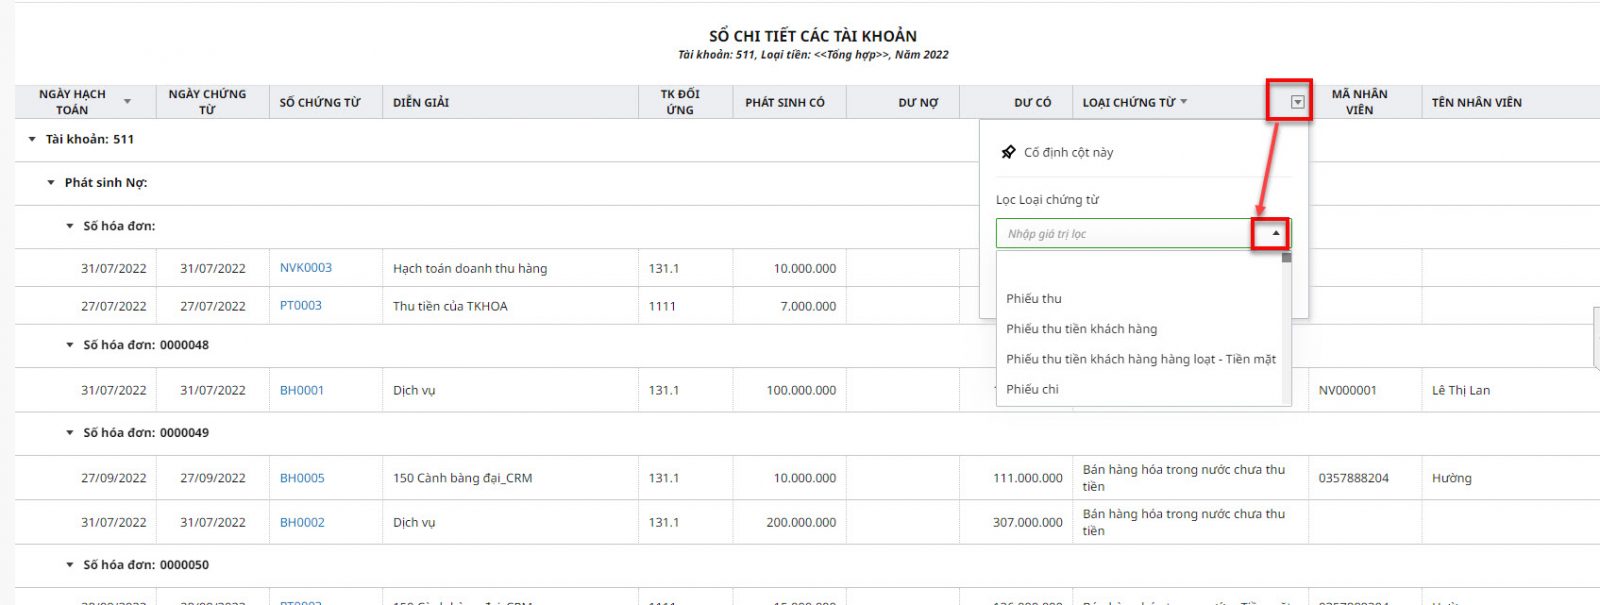This screenshot has width=1600, height=605.
Task: Click the pin icon for Cố định cột này
Action: pyautogui.click(x=1008, y=152)
